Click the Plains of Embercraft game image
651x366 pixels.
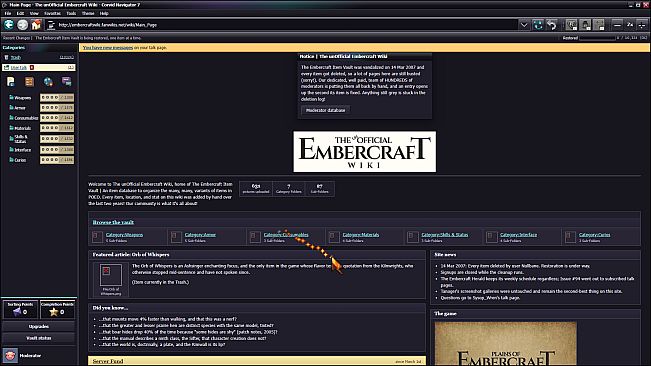pyautogui.click(x=505, y=344)
